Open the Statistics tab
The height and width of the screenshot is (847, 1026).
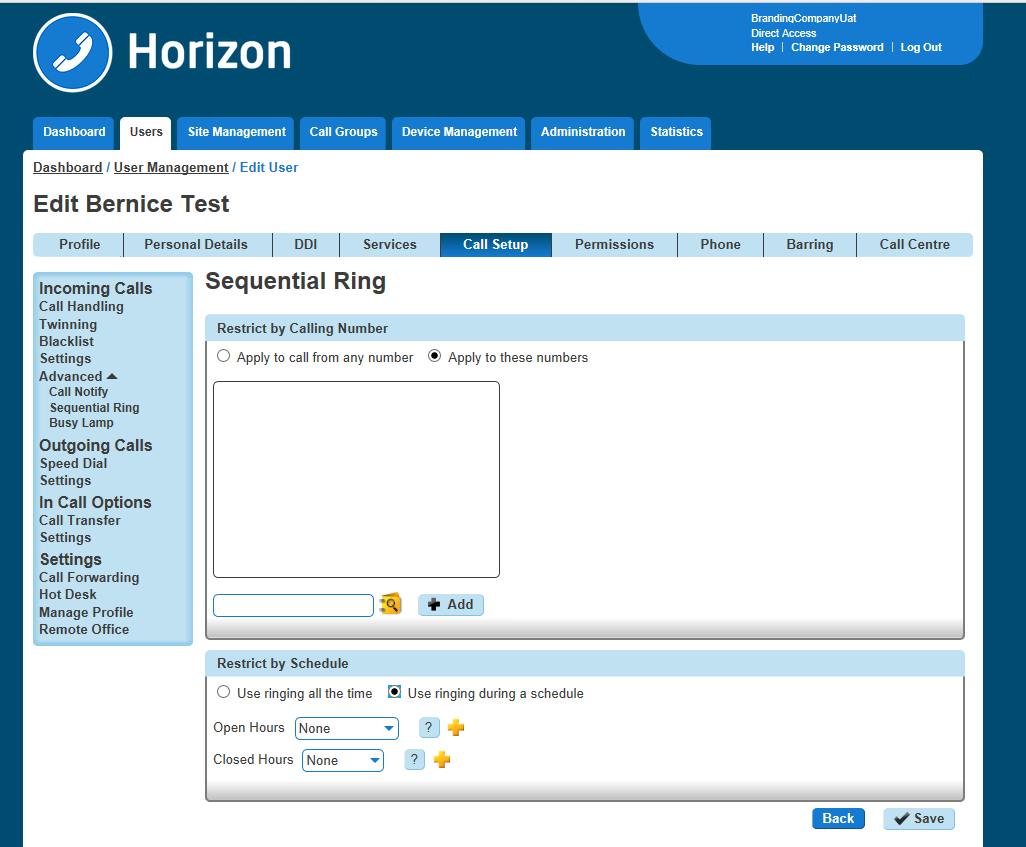click(676, 133)
